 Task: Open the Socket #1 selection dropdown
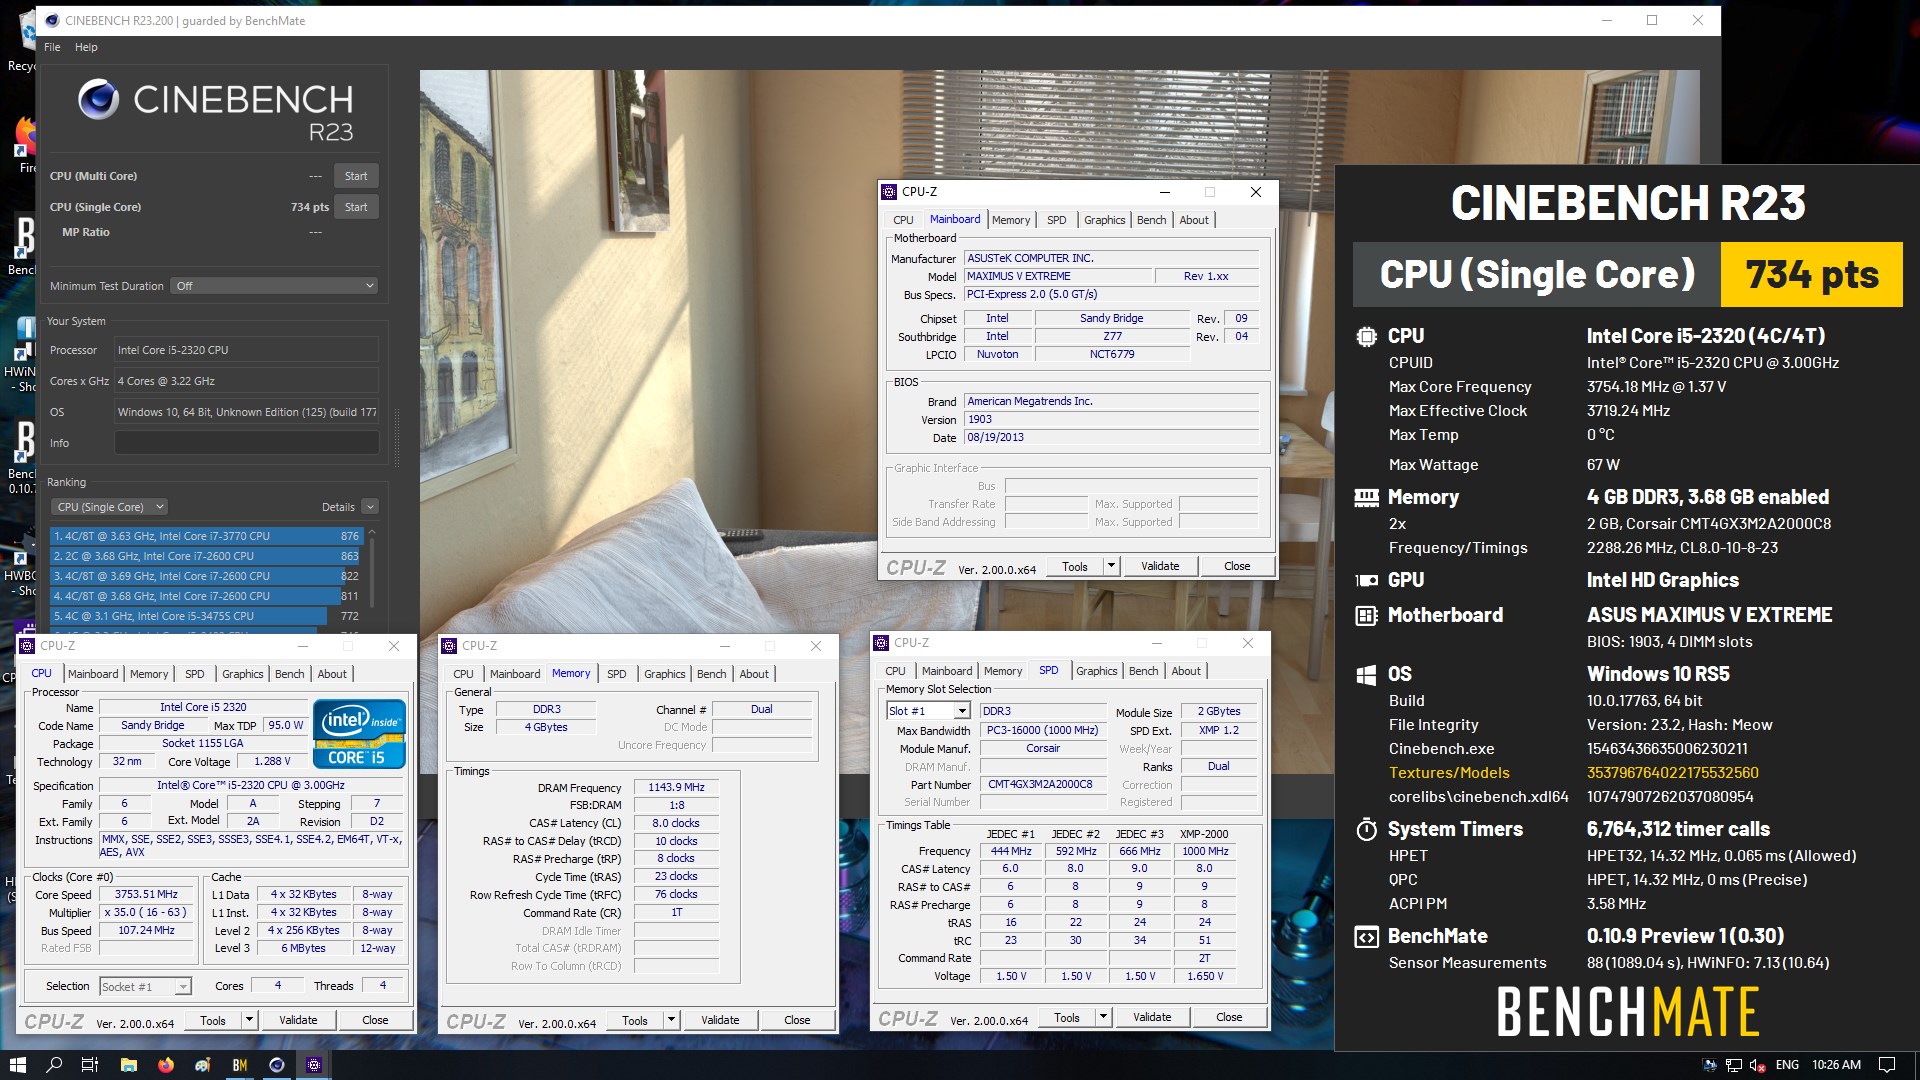tap(145, 987)
